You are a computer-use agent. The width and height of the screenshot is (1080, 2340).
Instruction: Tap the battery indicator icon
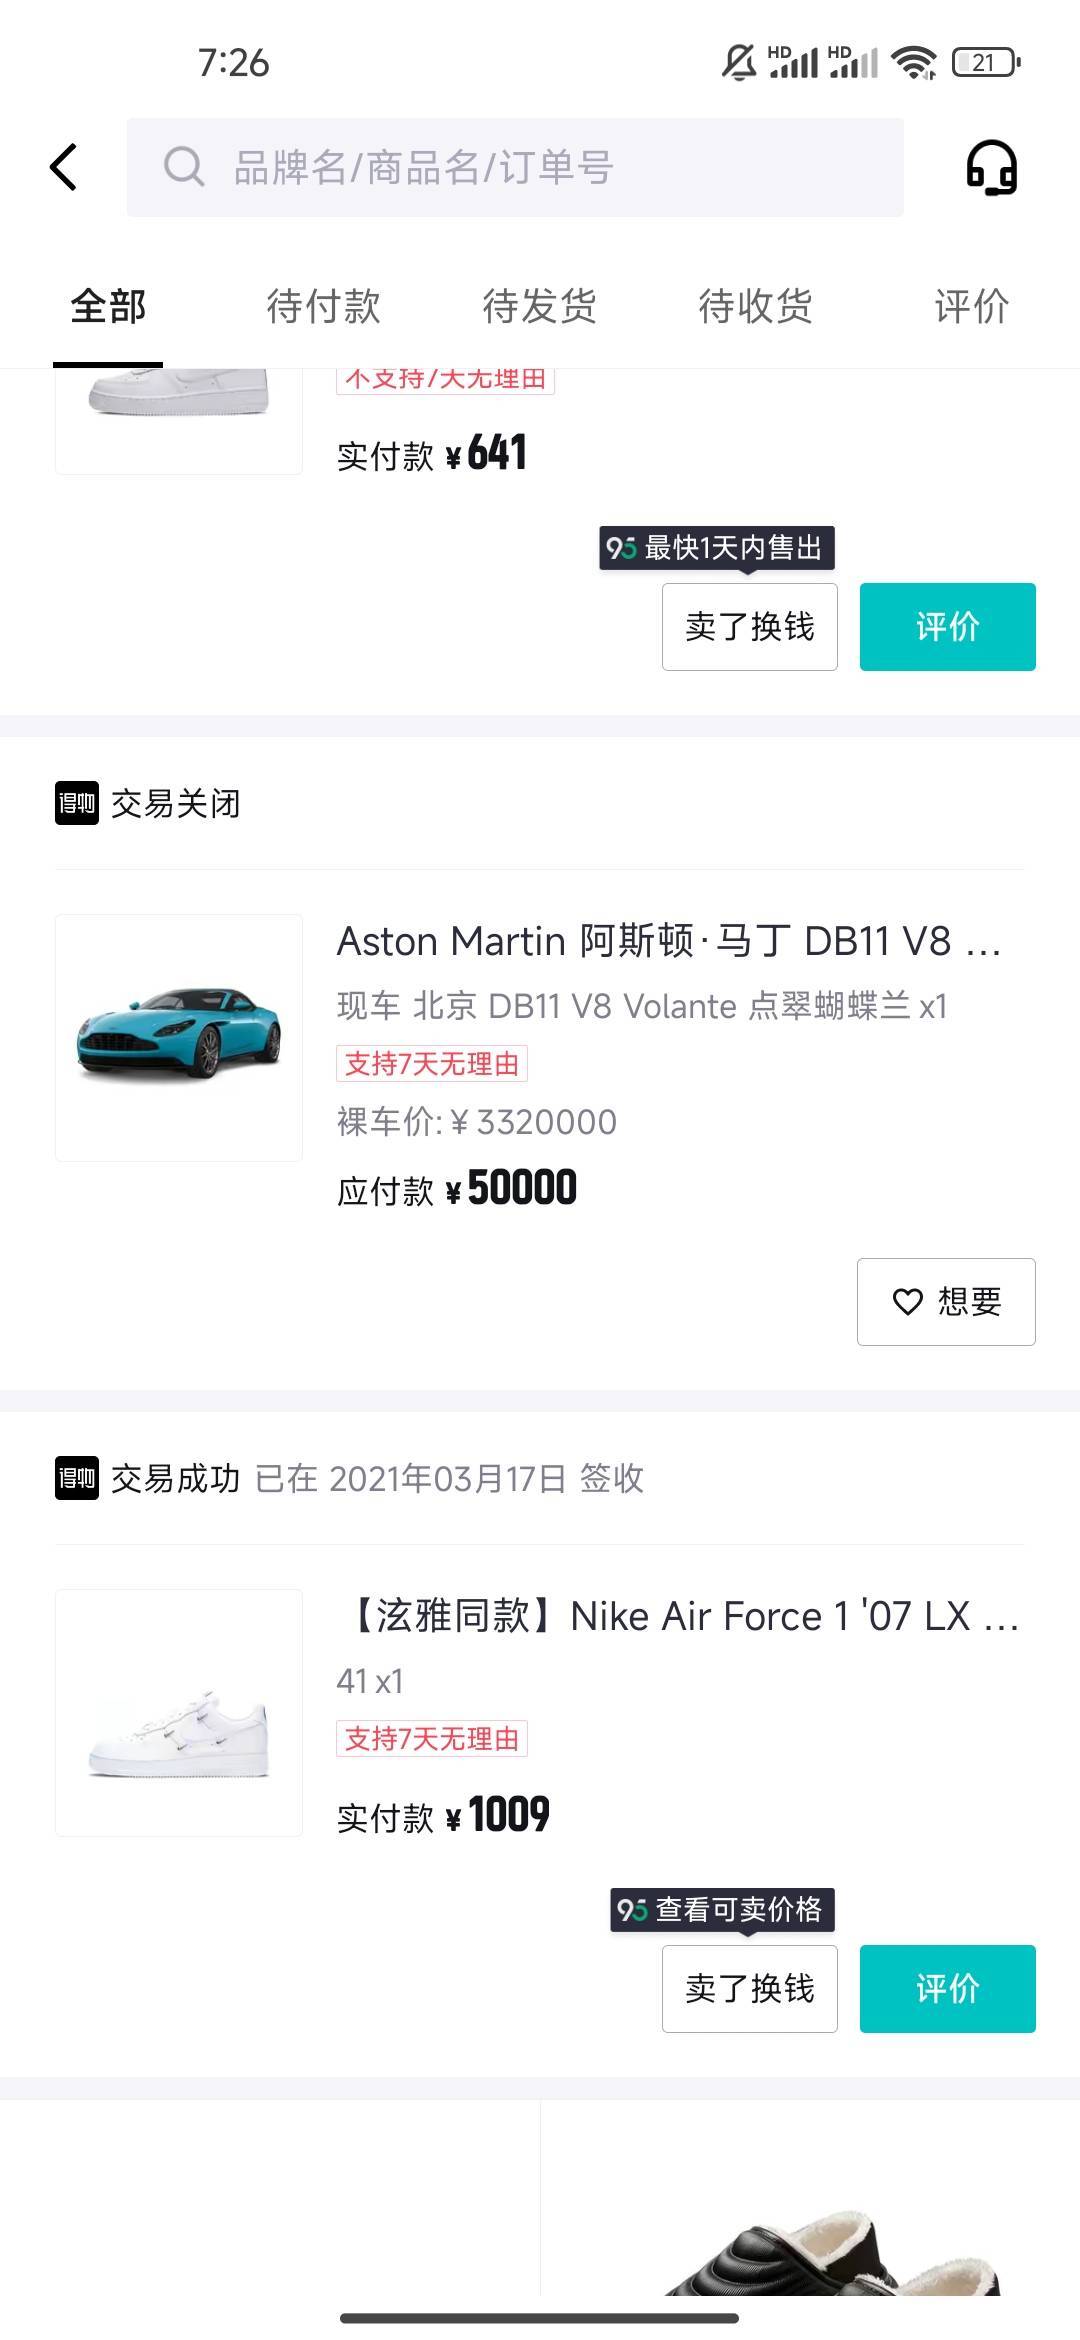[x=985, y=63]
